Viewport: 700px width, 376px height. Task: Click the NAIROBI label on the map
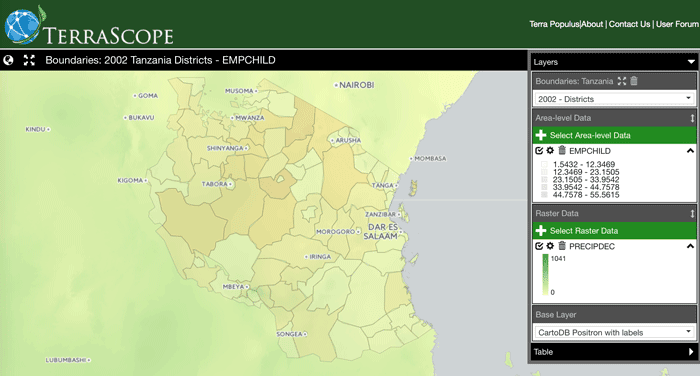[356, 85]
